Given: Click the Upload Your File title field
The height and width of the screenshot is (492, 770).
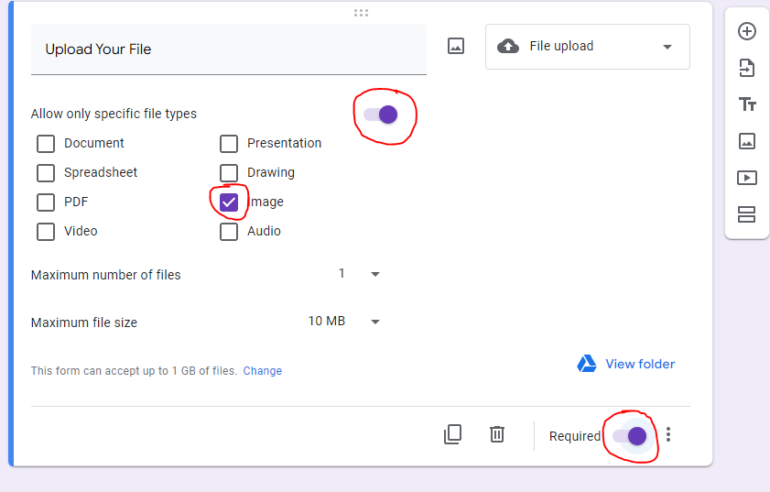Looking at the screenshot, I should tap(228, 49).
